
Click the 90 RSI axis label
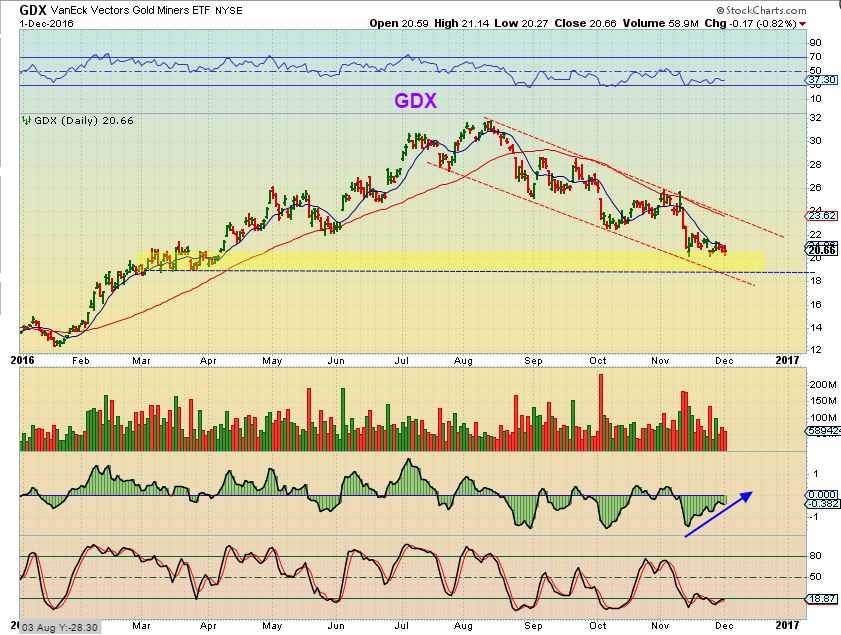[x=815, y=43]
